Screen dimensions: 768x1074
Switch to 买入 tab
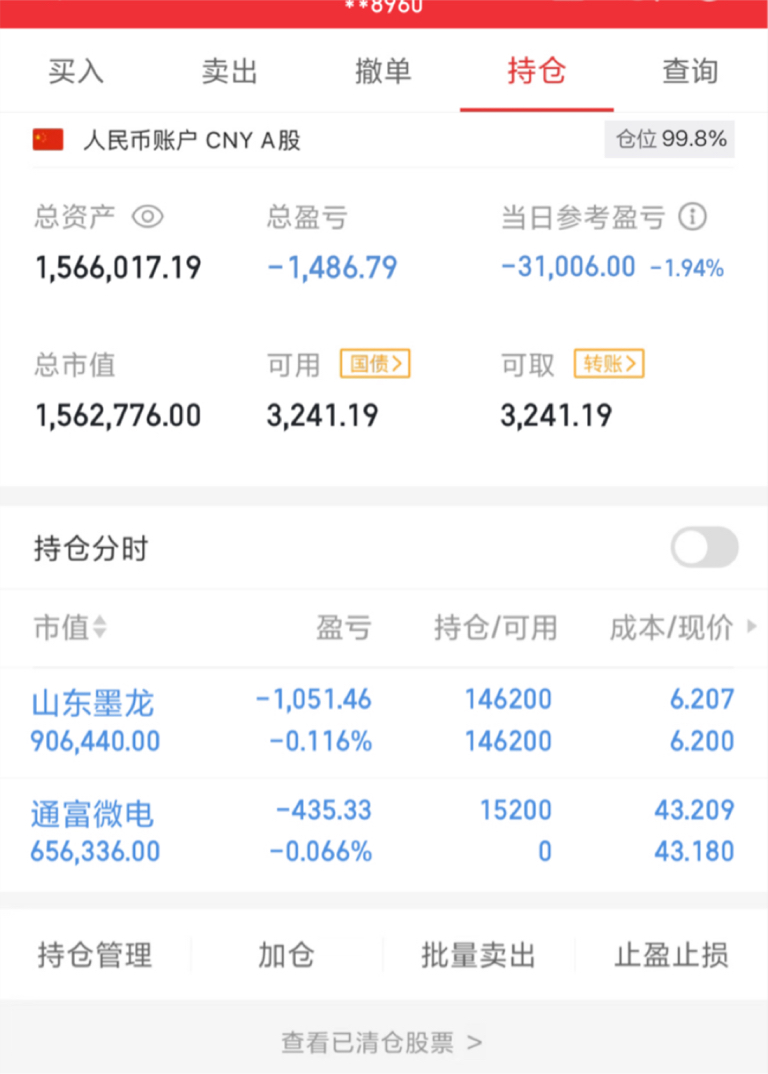[76, 72]
